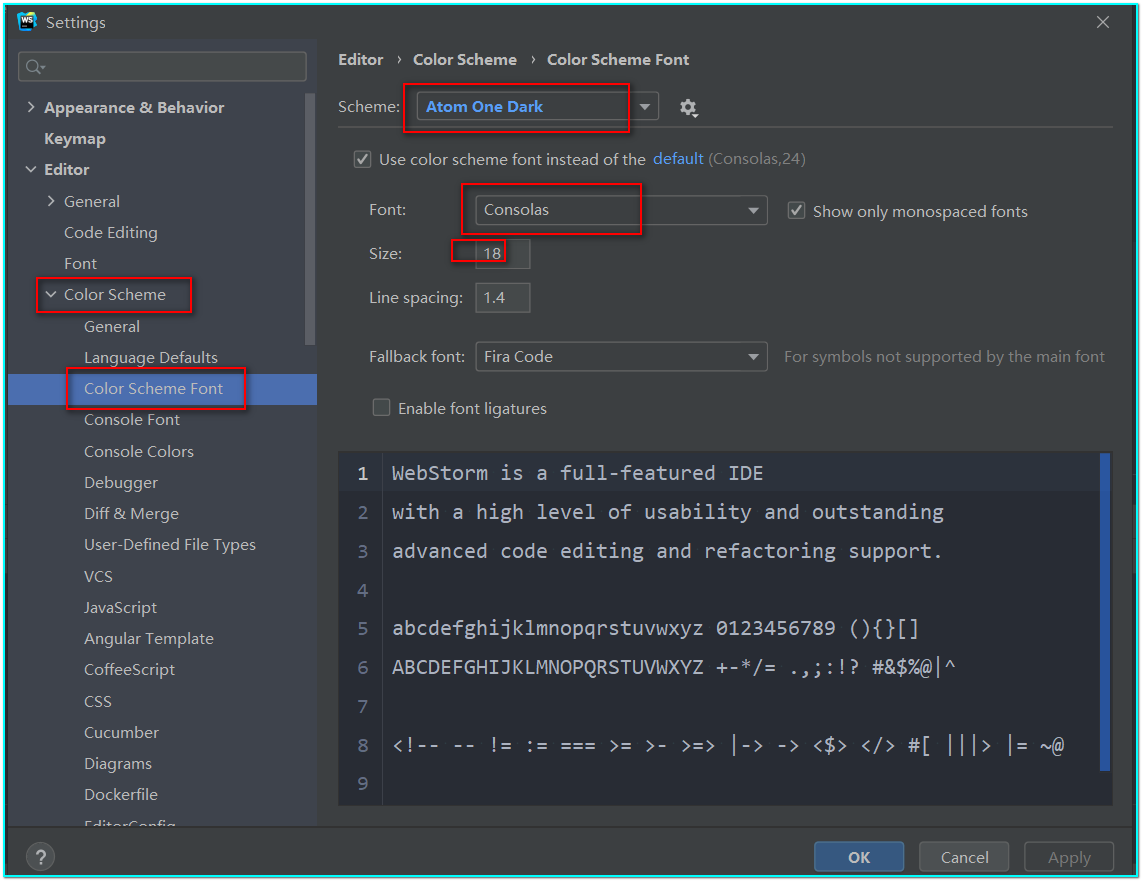The width and height of the screenshot is (1142, 881).
Task: Click the OK button
Action: click(x=859, y=857)
